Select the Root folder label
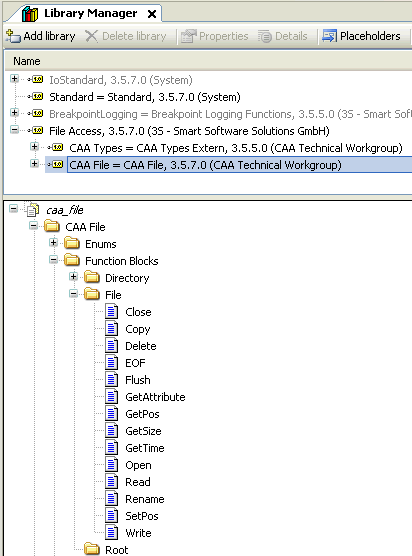412x556 pixels. tap(117, 550)
